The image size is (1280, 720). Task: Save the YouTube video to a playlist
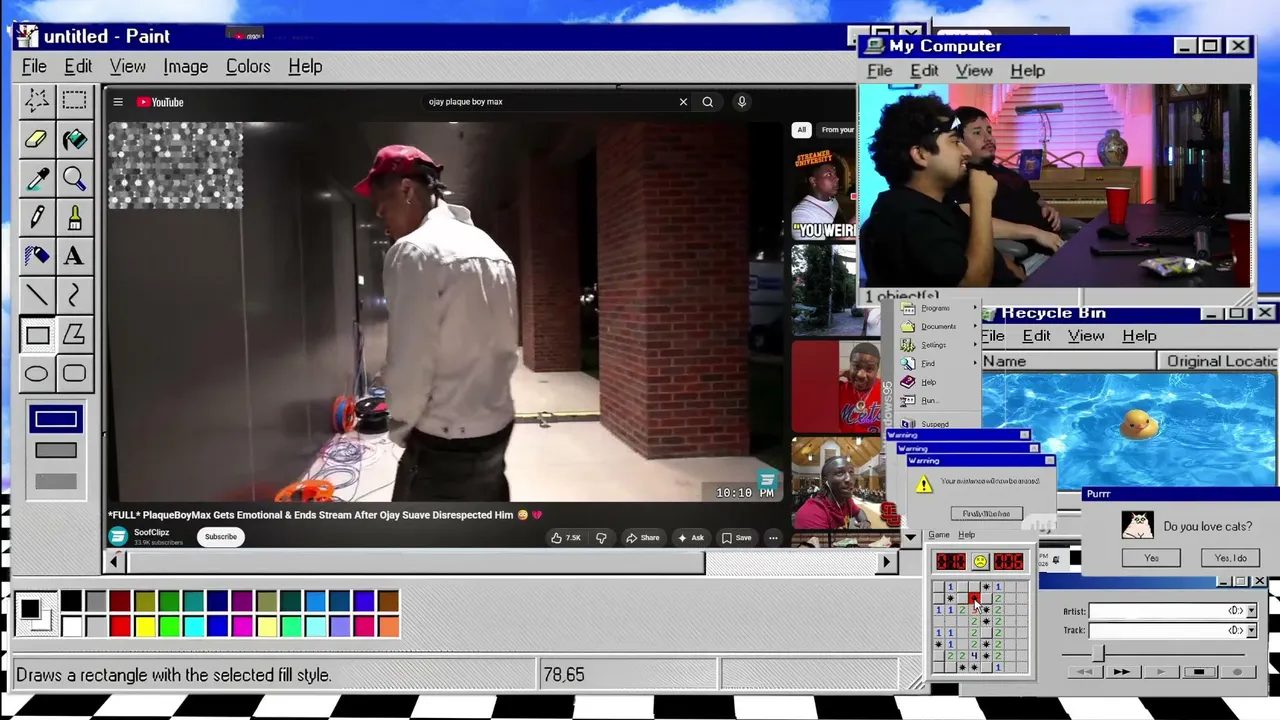pyautogui.click(x=736, y=538)
